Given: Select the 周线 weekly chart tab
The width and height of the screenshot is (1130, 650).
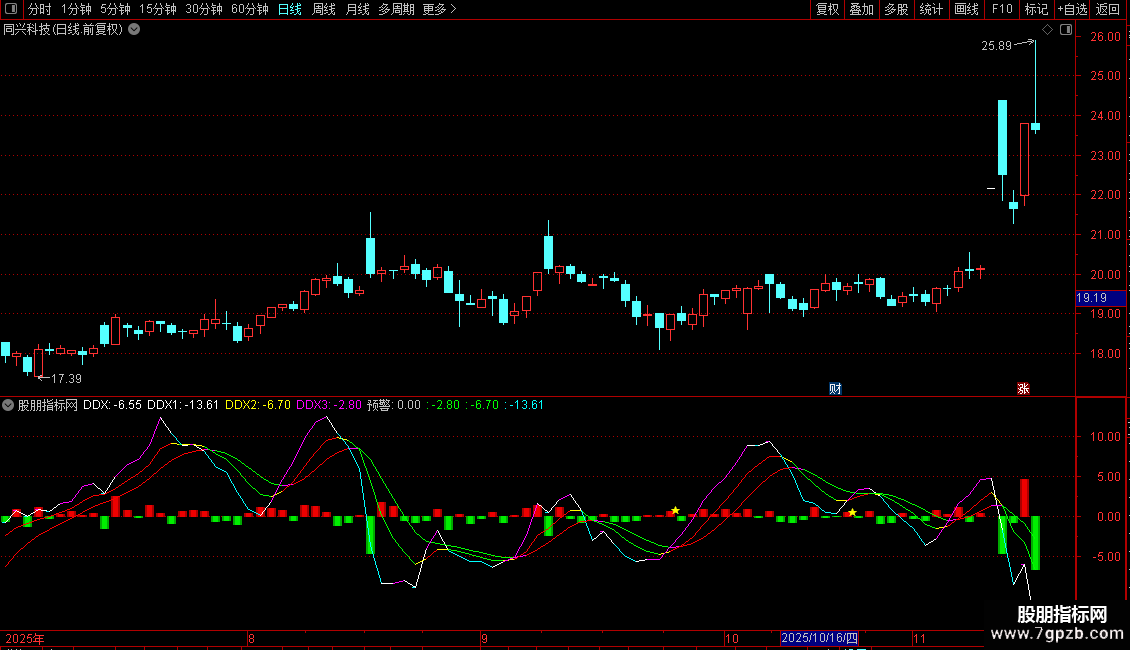Looking at the screenshot, I should tap(324, 9).
